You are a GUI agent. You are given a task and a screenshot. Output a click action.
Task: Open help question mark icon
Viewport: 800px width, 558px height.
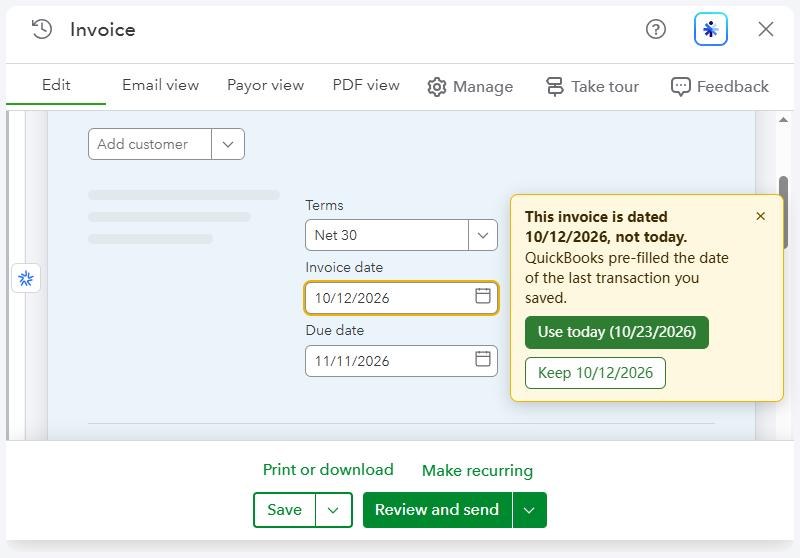tap(656, 29)
